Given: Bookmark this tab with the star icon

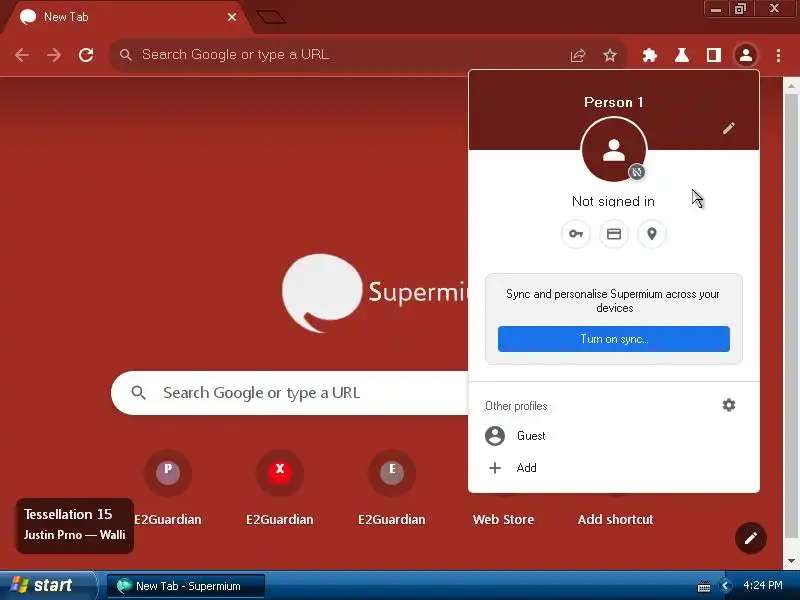Looking at the screenshot, I should [x=610, y=55].
